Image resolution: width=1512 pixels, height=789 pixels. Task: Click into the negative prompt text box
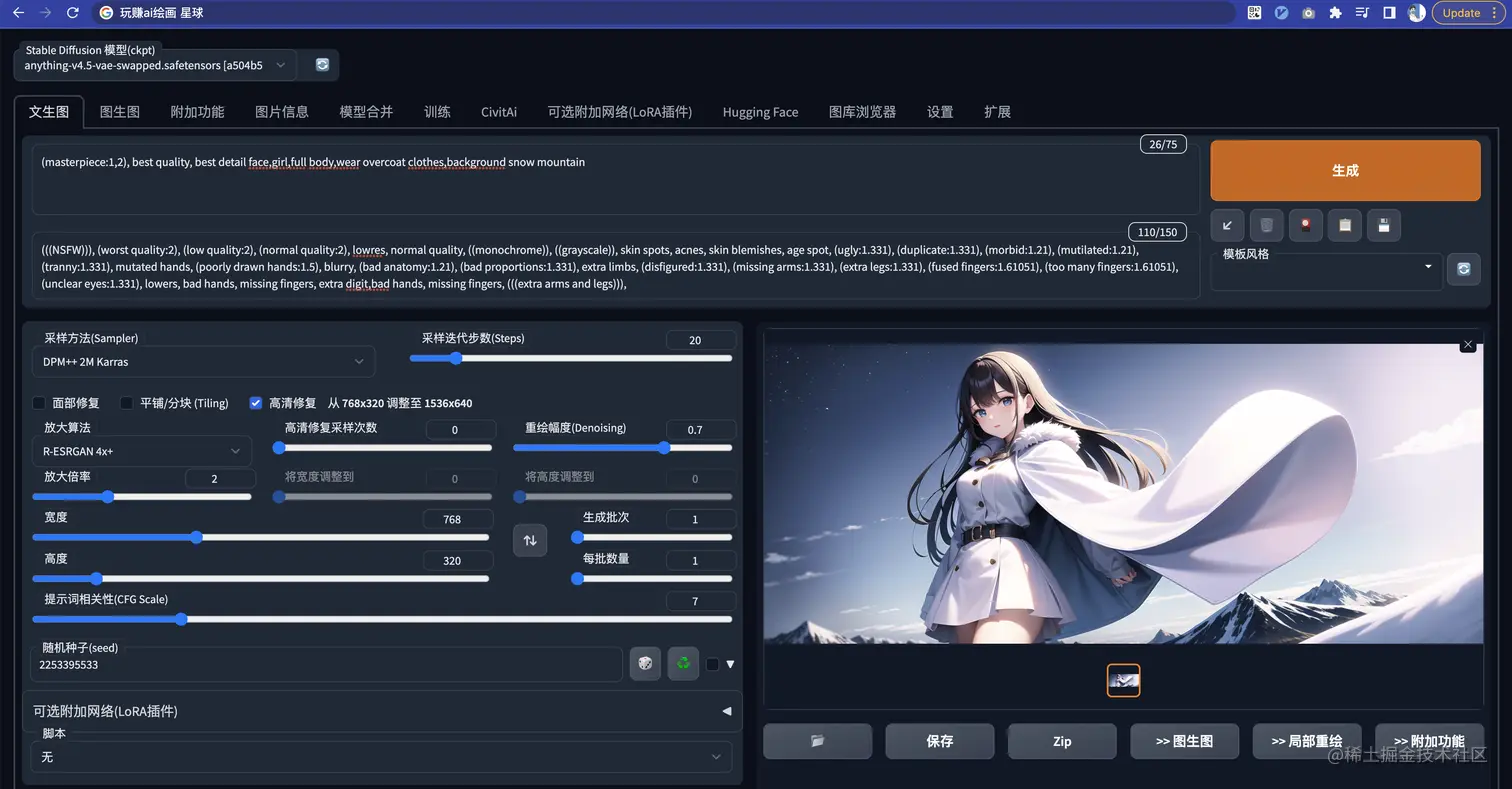[x=616, y=266]
